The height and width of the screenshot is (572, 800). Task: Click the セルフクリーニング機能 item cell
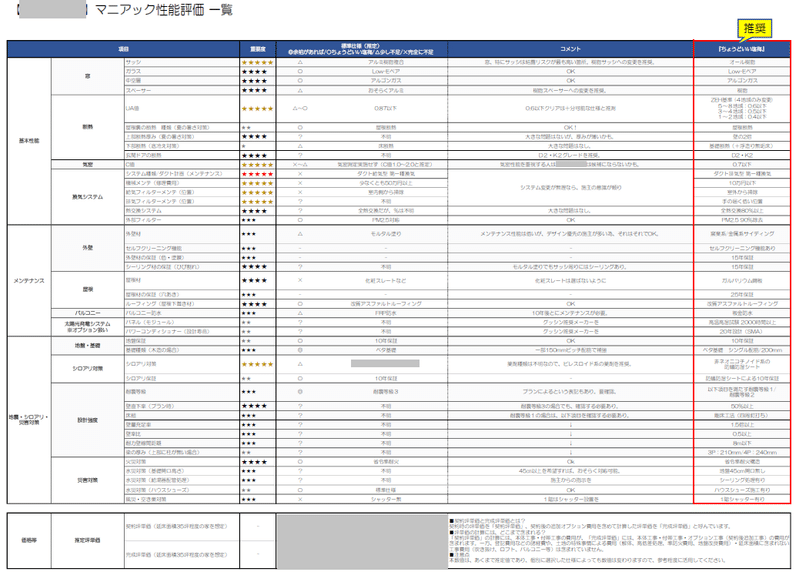coord(182,248)
